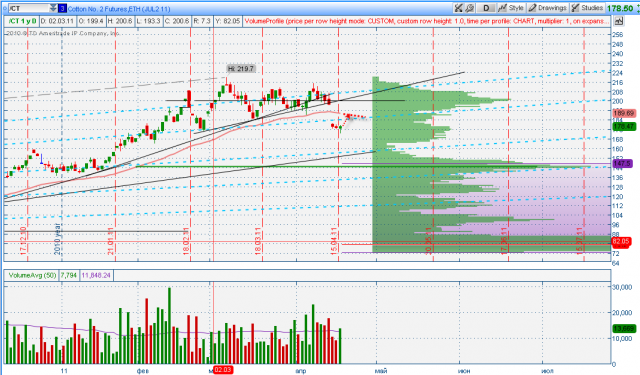640x375 pixels.
Task: Click the small chart icon below Studies
Action: 619,21
